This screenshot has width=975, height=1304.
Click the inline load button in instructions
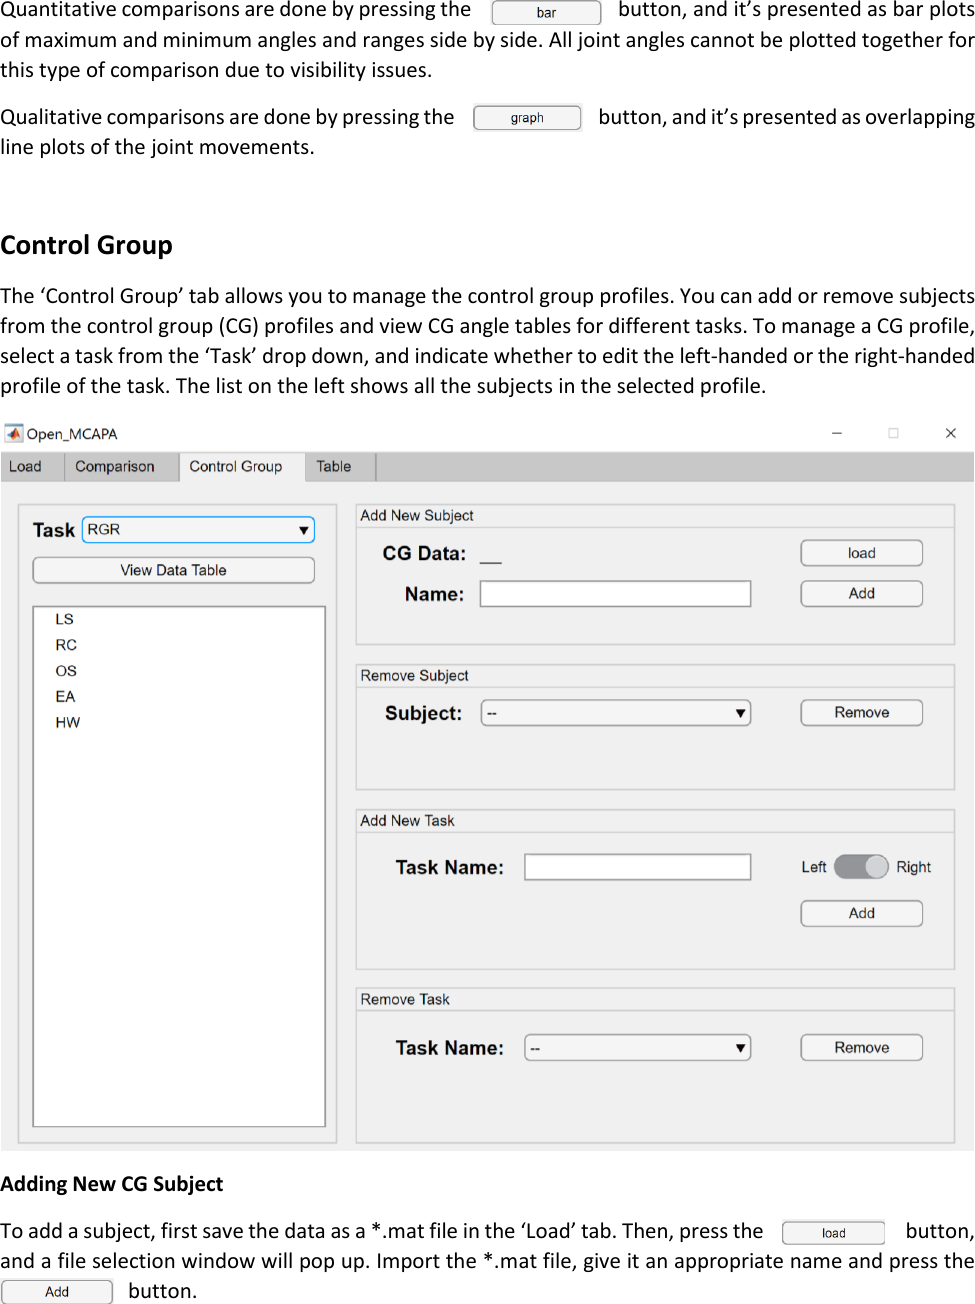[x=833, y=1233]
